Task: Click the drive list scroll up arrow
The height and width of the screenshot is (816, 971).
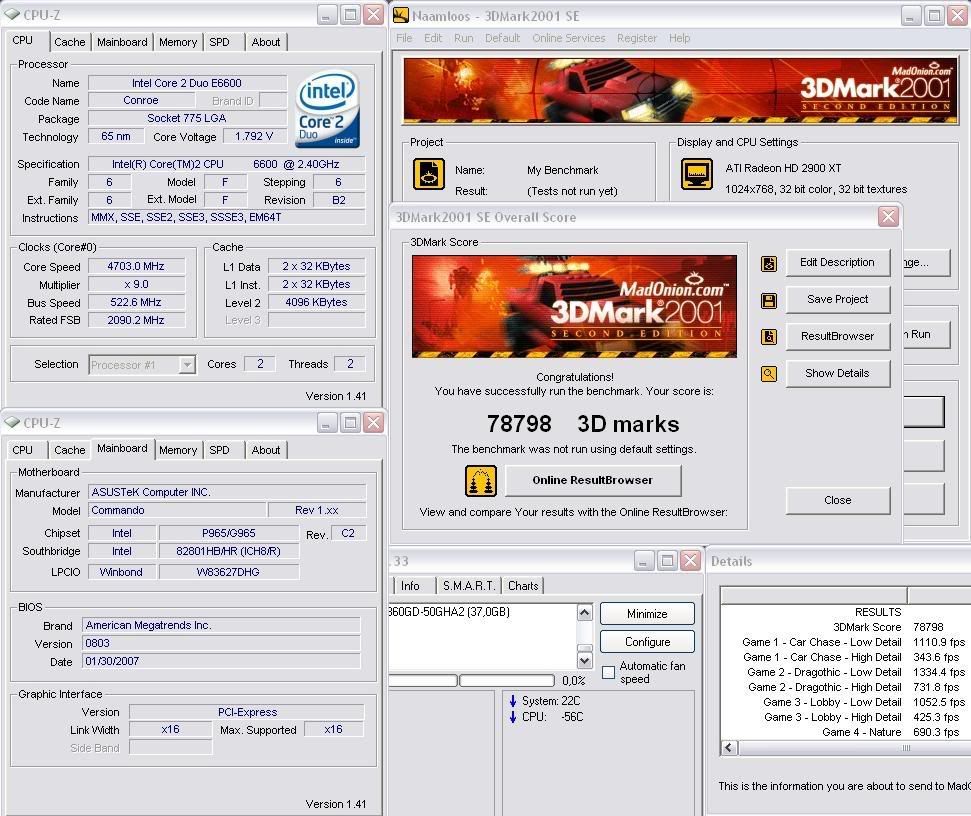Action: (x=585, y=613)
